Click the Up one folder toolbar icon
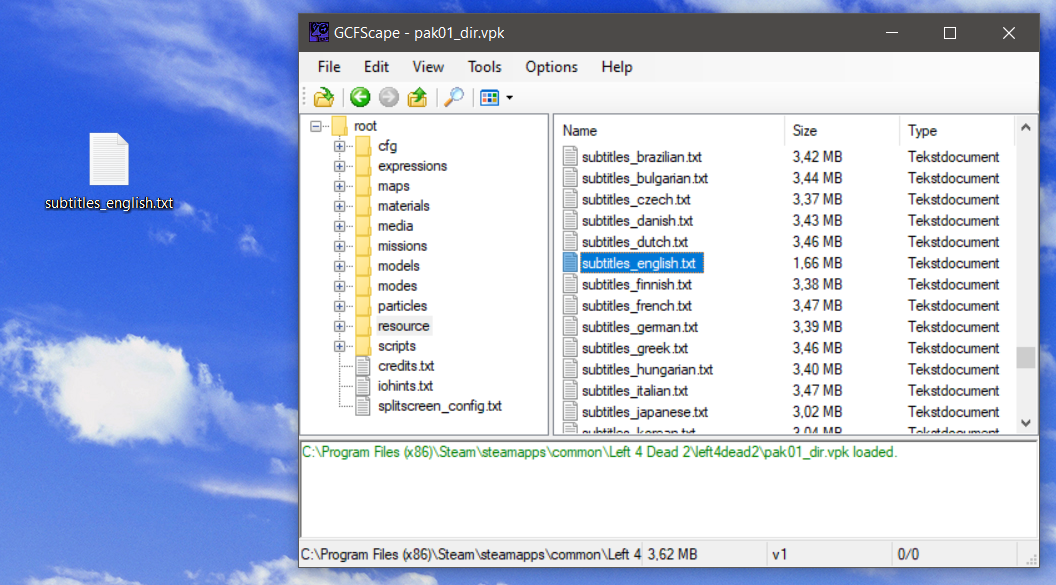The width and height of the screenshot is (1056, 585). click(418, 98)
